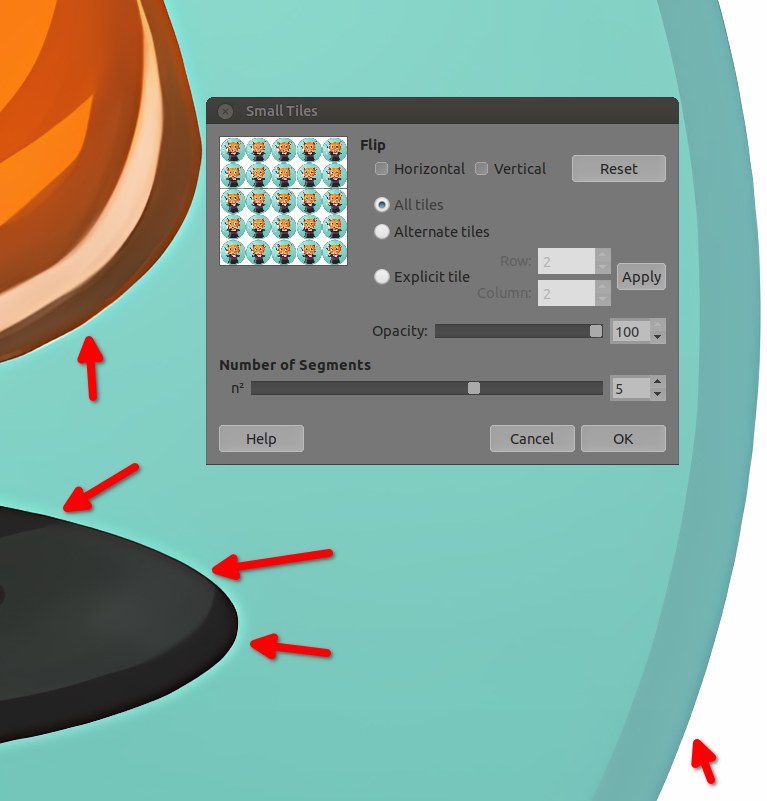Decrease Opacity value with down arrow

tap(658, 337)
